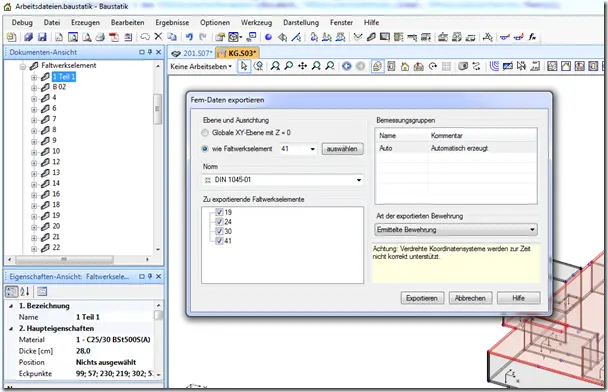Image resolution: width=608 pixels, height=392 pixels.
Task: Open the Darstellung menu
Action: pyautogui.click(x=301, y=22)
